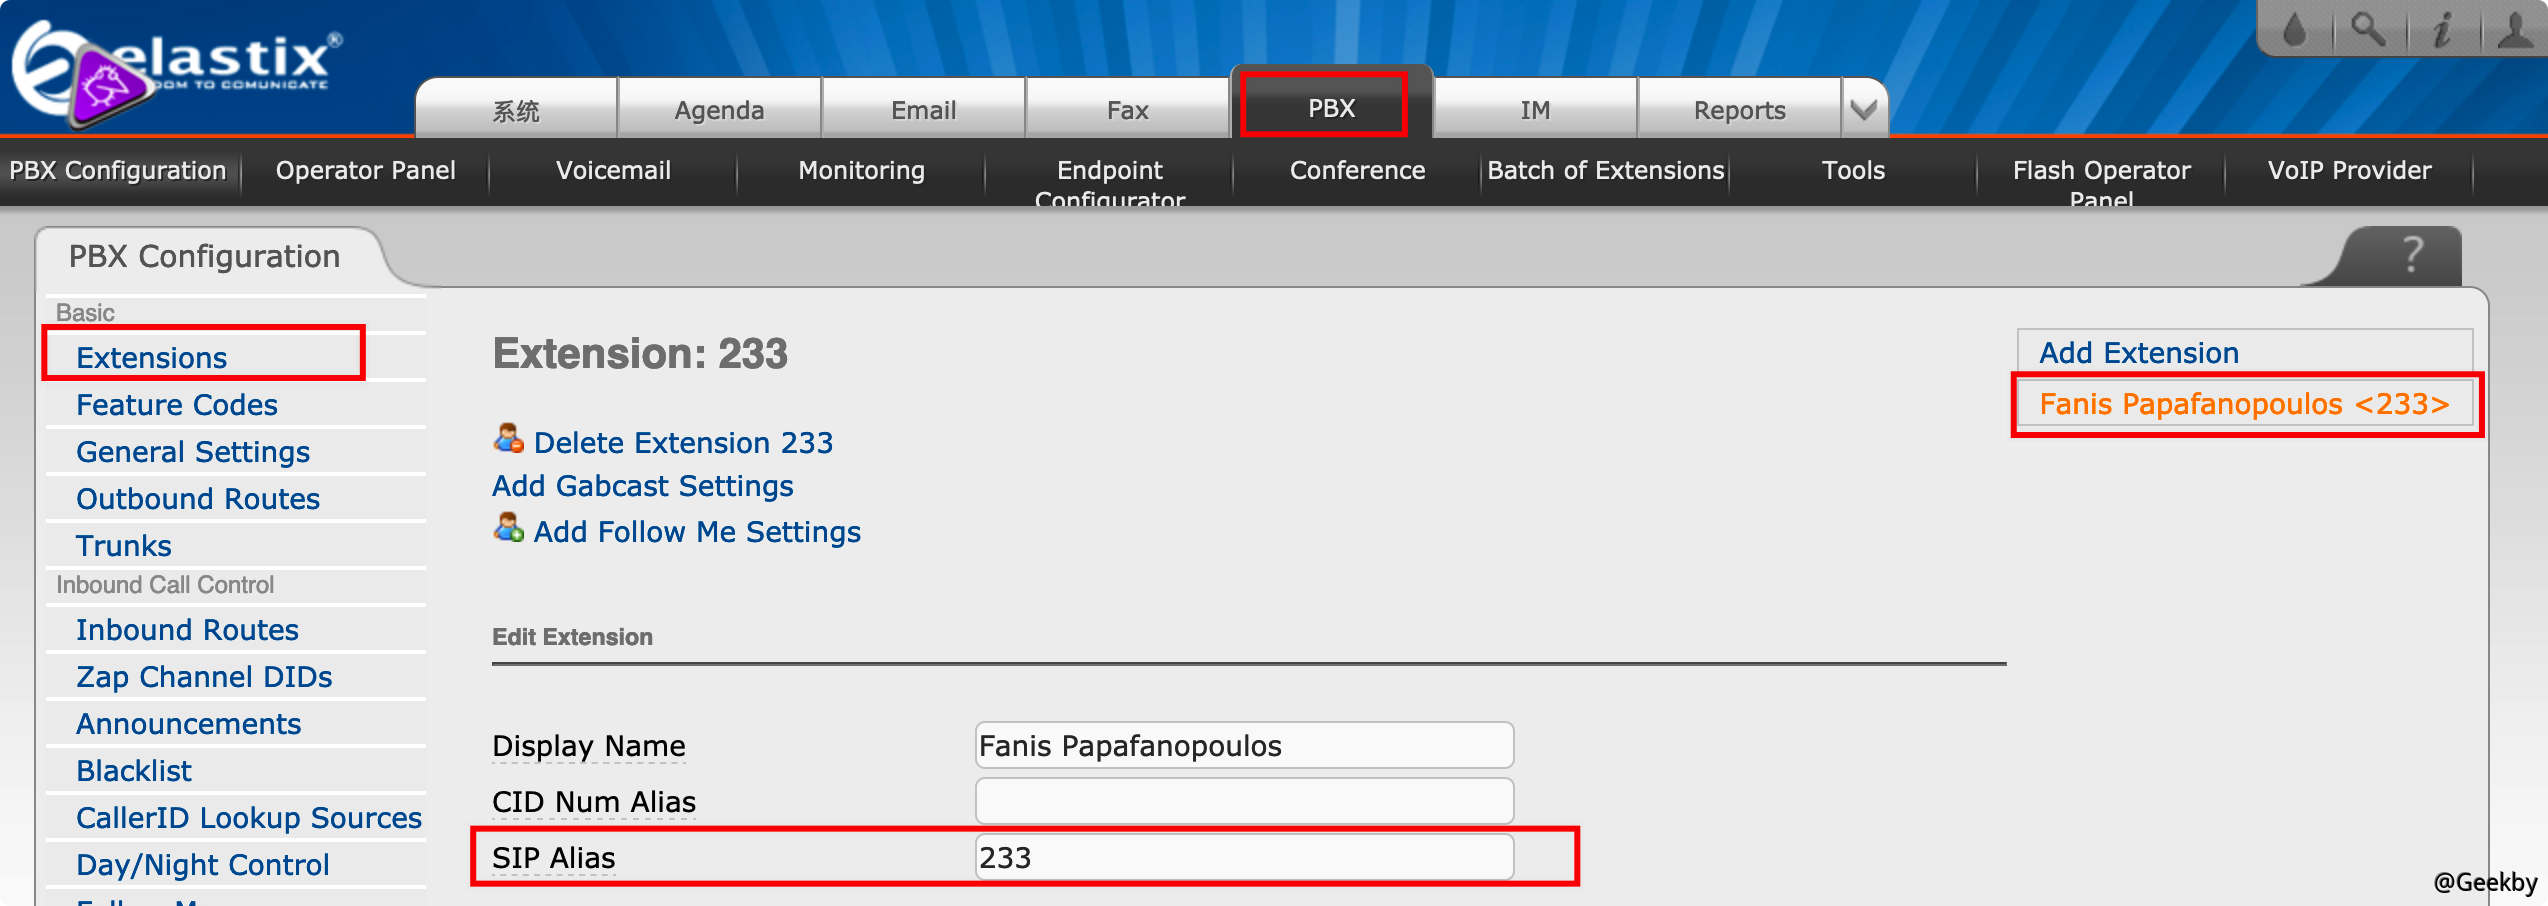Image resolution: width=2548 pixels, height=906 pixels.
Task: Click the info 'i' icon
Action: [x=2441, y=30]
